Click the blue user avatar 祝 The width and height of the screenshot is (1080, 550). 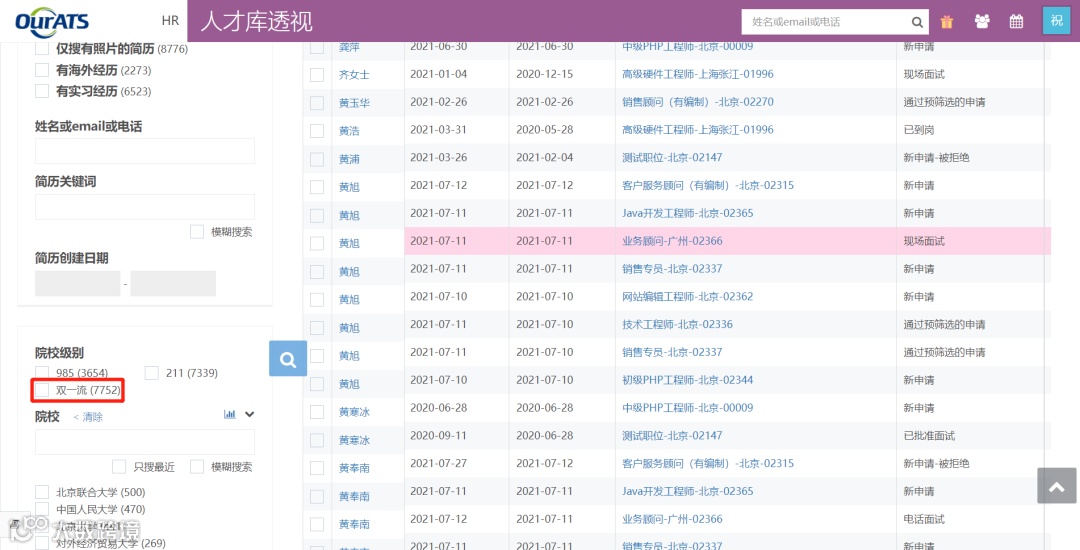pos(1056,21)
